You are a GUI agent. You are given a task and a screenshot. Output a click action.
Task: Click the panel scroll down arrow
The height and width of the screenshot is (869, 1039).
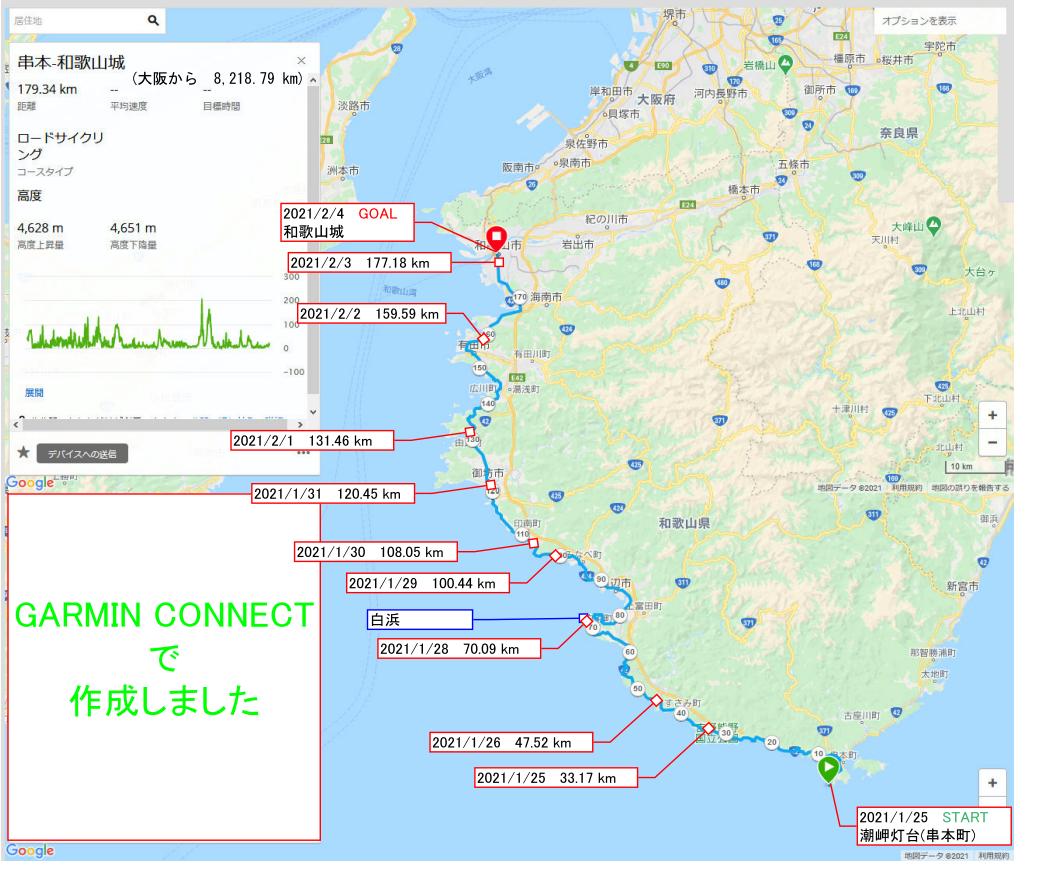click(313, 412)
